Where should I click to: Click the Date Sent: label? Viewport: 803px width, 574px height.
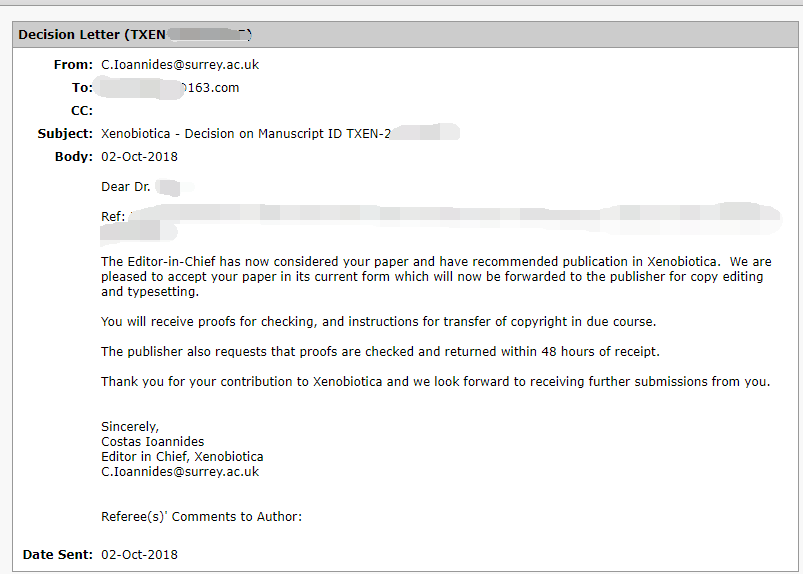click(57, 555)
